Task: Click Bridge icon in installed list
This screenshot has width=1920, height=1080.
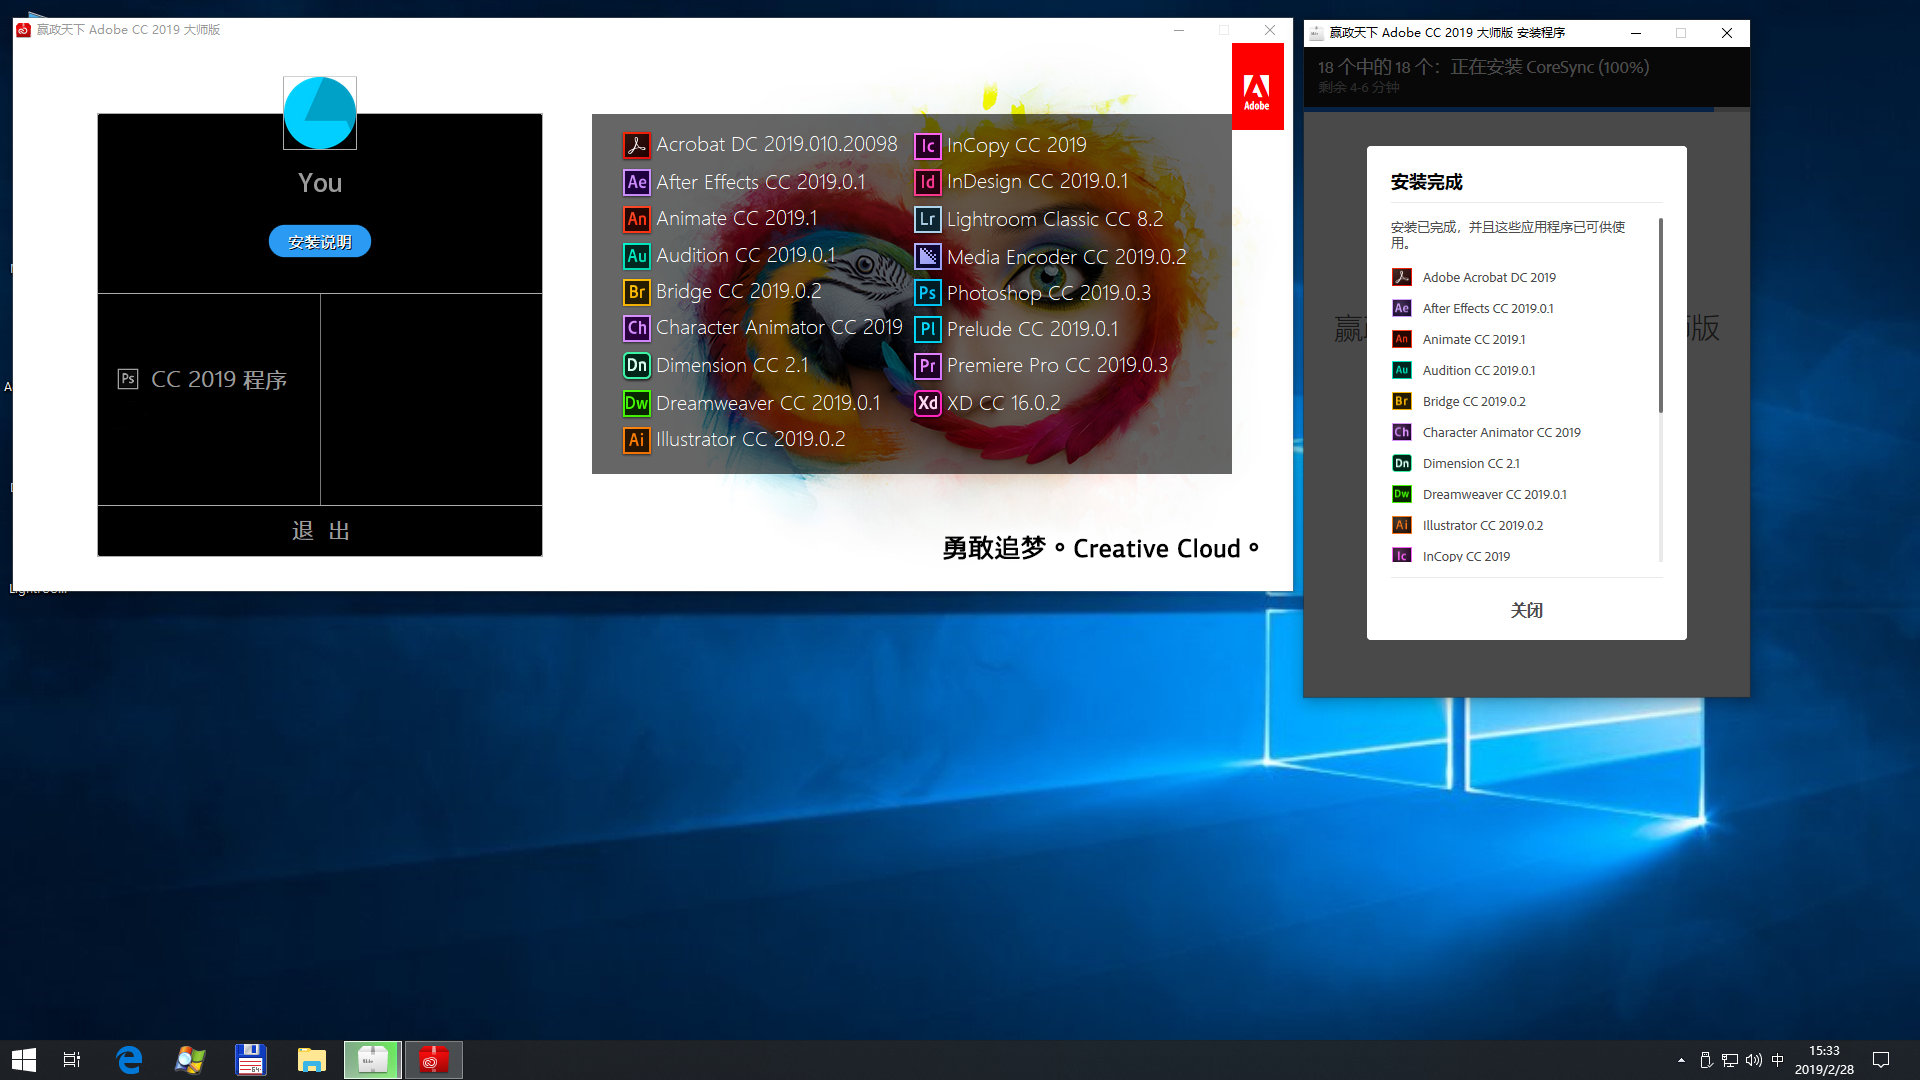Action: click(x=1402, y=401)
